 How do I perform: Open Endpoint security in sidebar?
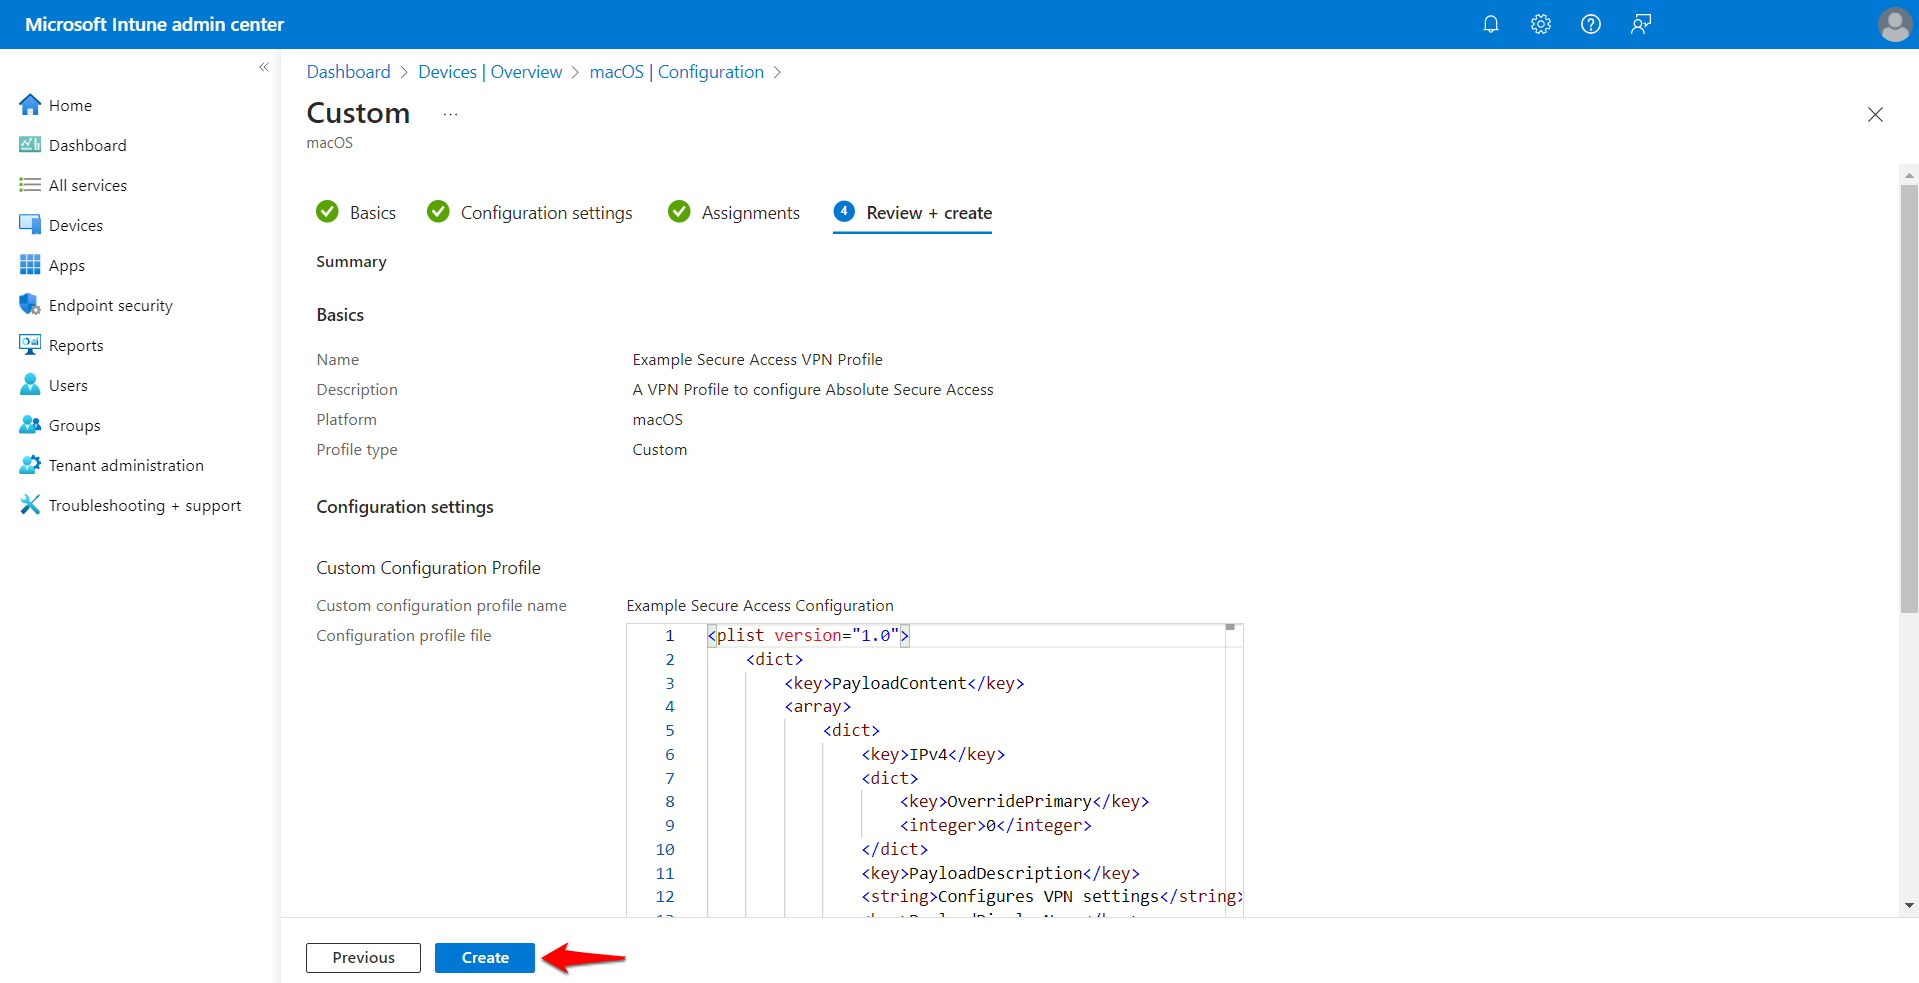(x=96, y=305)
